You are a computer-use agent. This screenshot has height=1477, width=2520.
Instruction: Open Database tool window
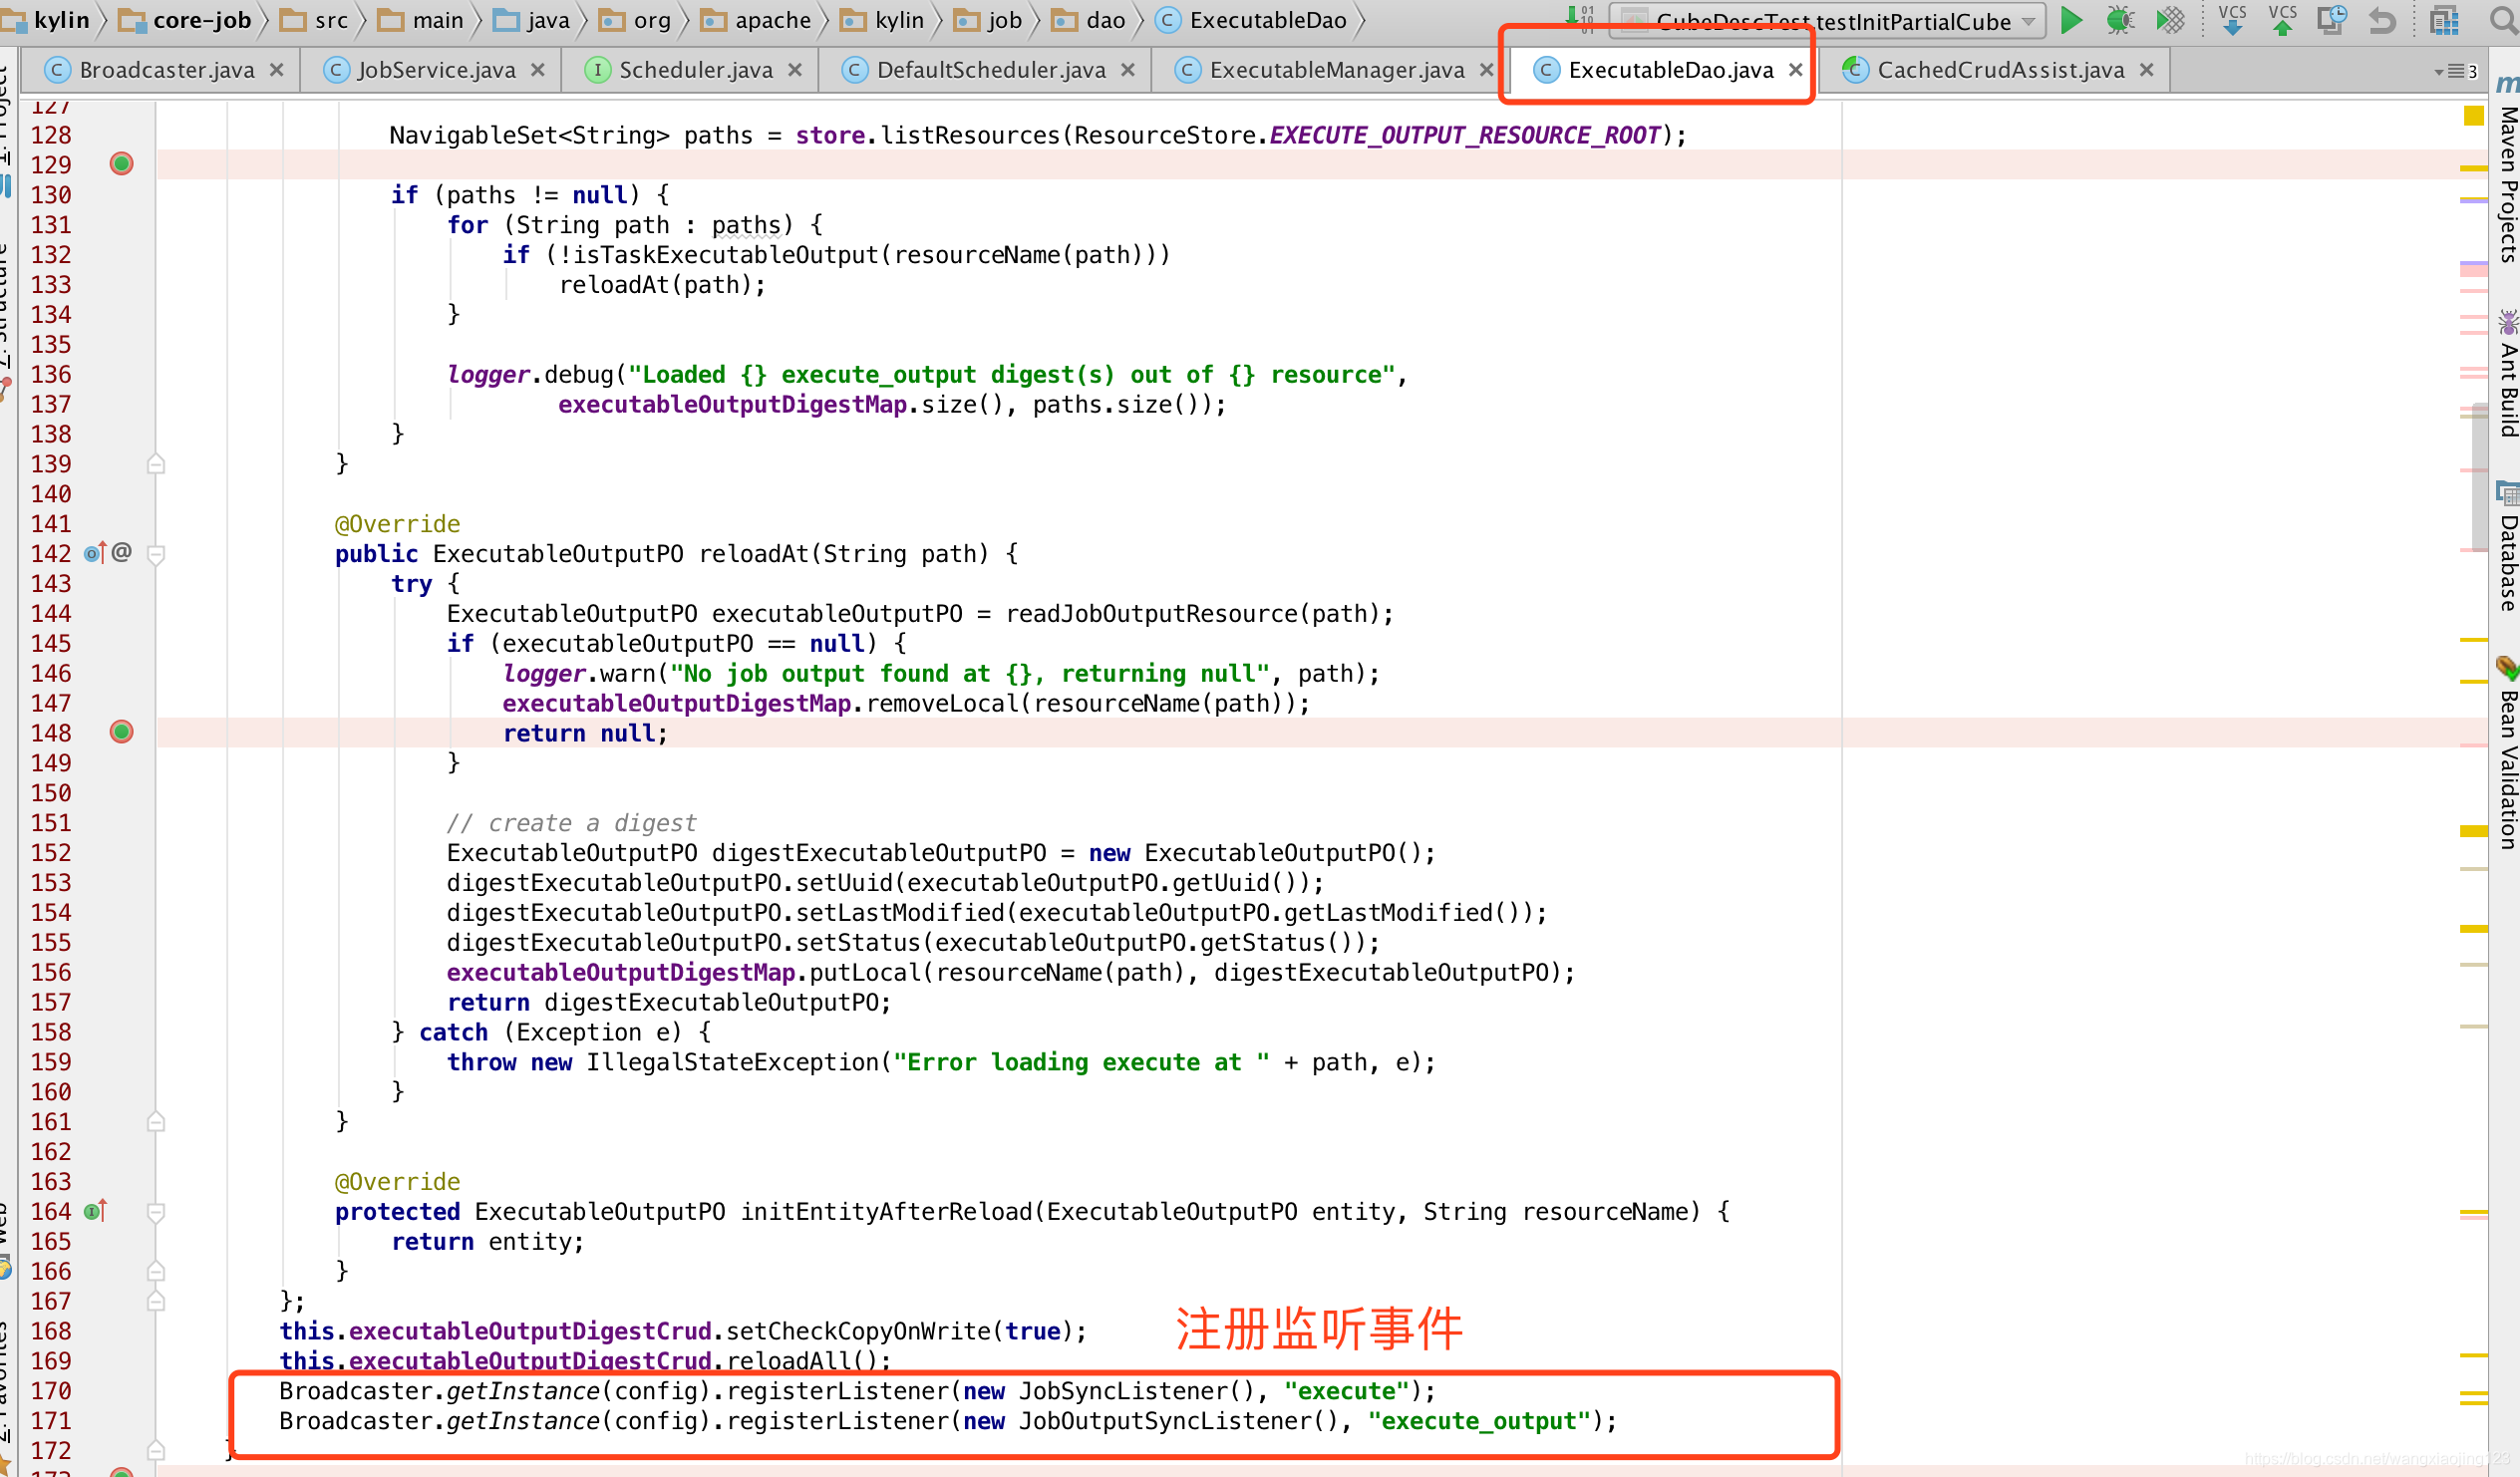2507,546
